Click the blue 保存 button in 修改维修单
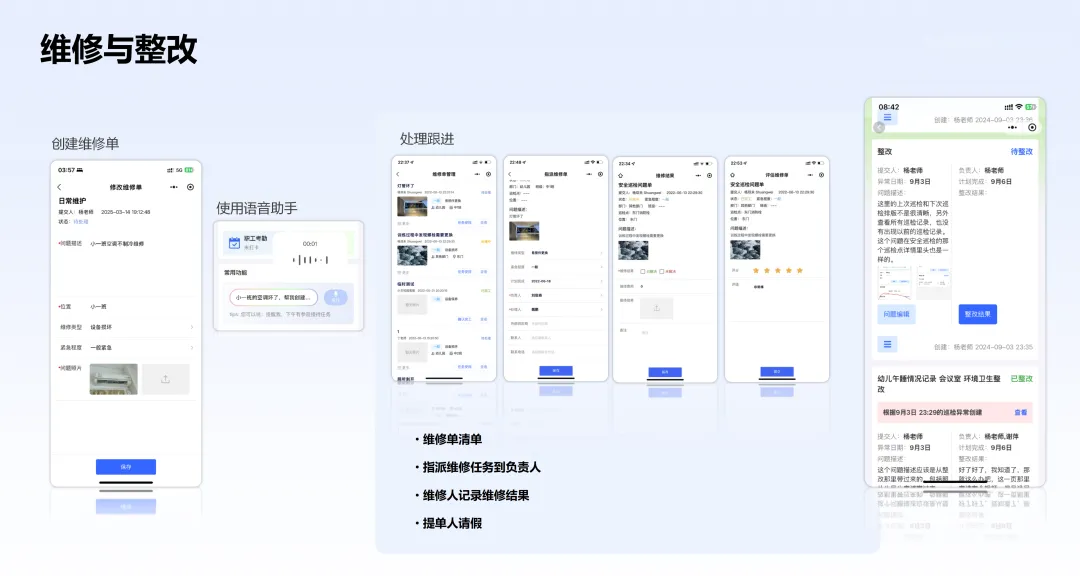The width and height of the screenshot is (1080, 582). click(125, 466)
